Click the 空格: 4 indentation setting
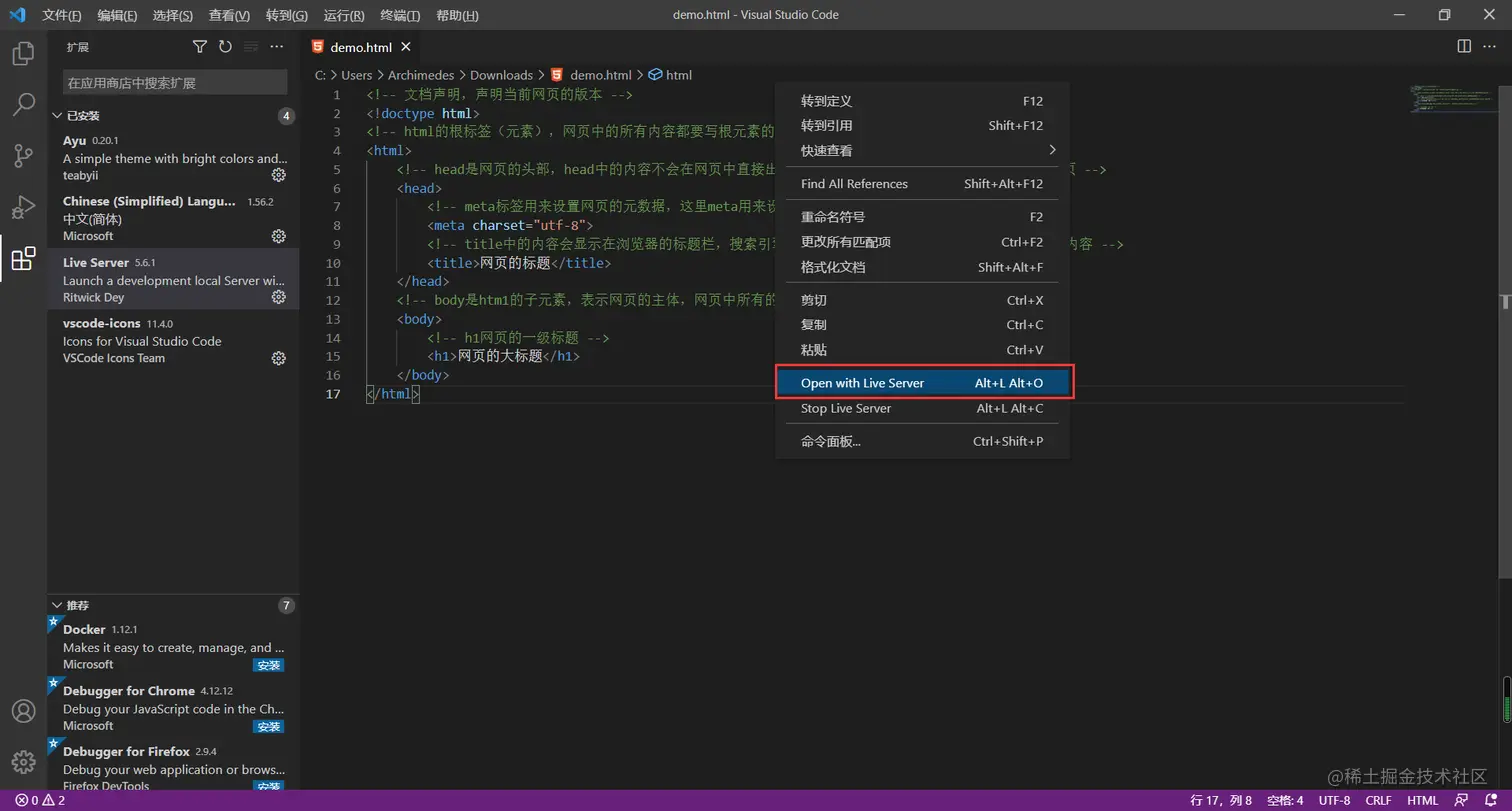Viewport: 1512px width, 811px height. (1285, 800)
